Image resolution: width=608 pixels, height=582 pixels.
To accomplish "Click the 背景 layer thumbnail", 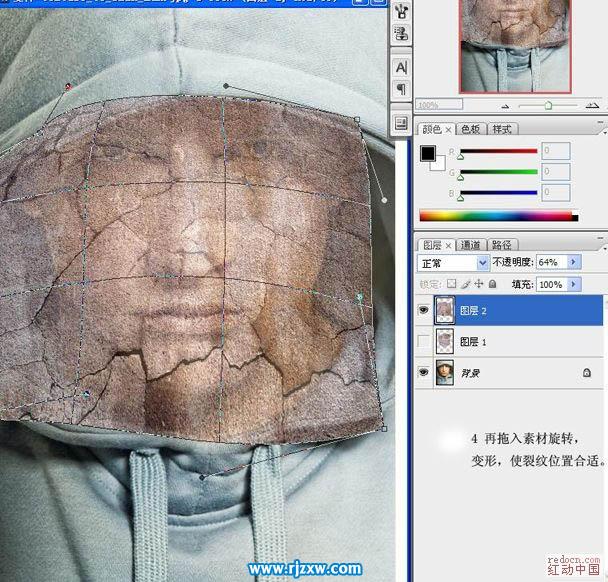I will pyautogui.click(x=444, y=372).
